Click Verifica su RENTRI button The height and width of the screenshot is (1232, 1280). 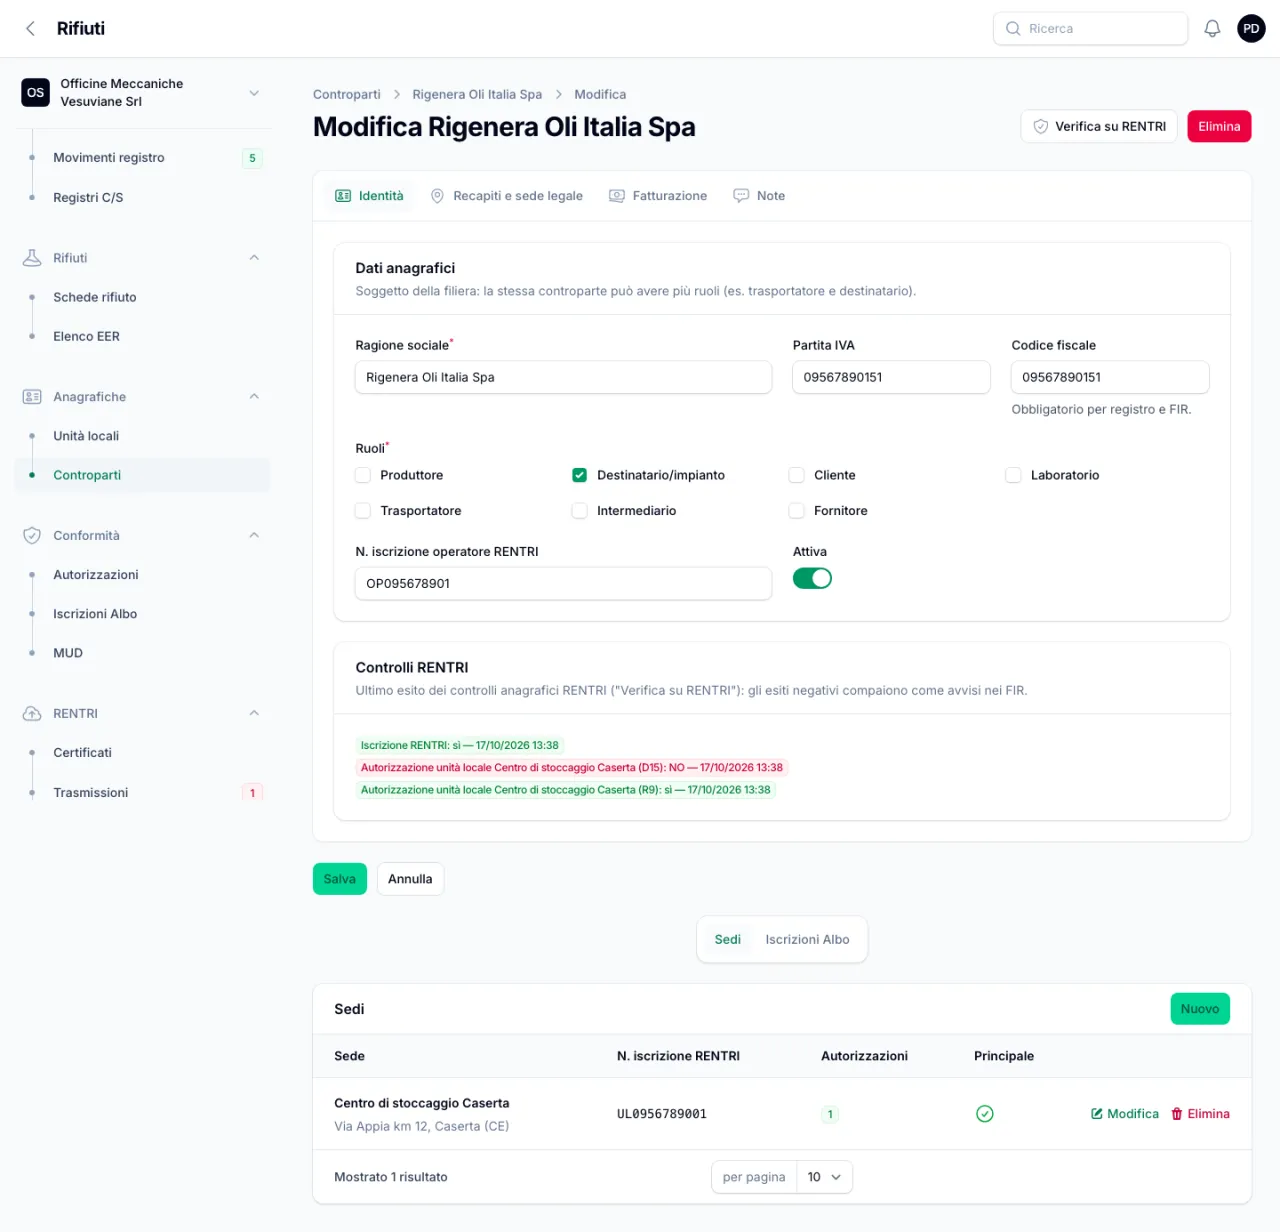[1099, 126]
